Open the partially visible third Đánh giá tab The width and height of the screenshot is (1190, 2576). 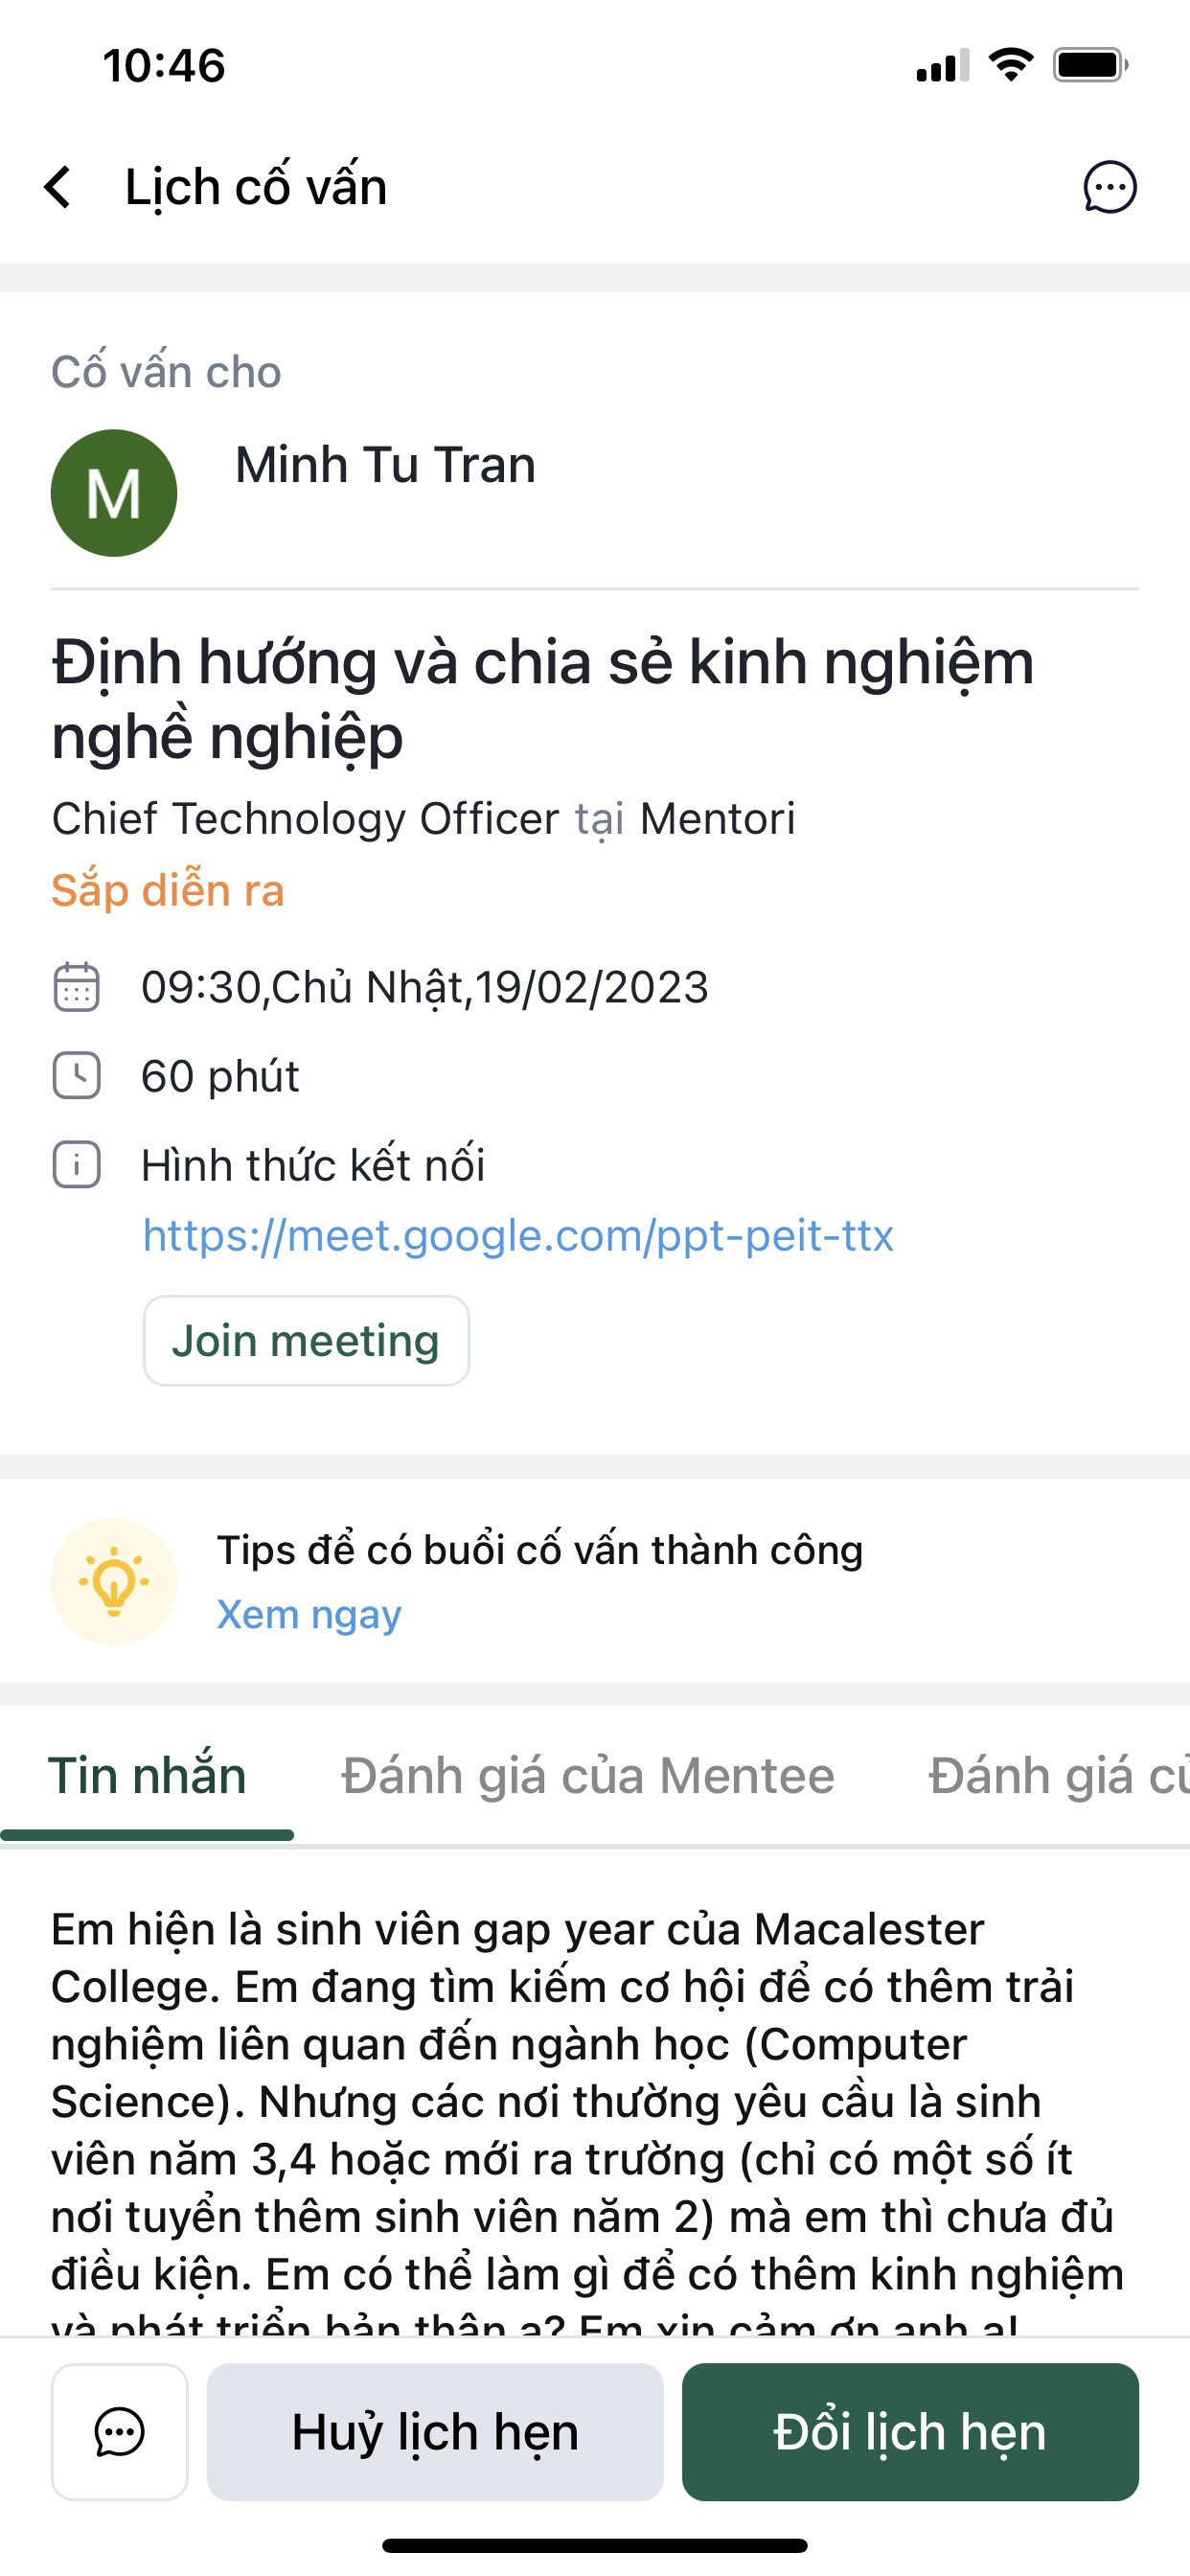[1058, 1777]
